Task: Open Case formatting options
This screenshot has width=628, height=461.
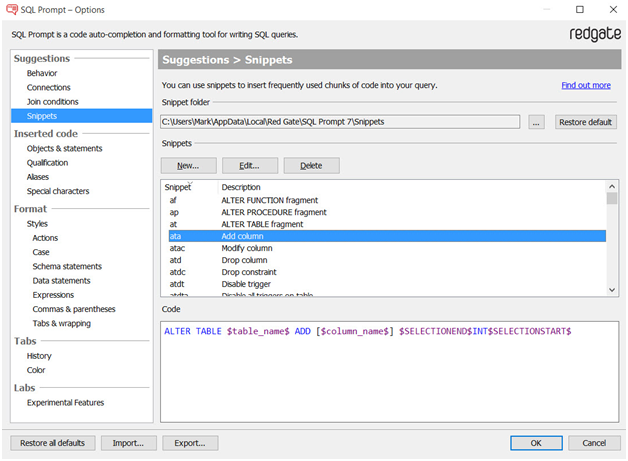Action: coord(41,252)
